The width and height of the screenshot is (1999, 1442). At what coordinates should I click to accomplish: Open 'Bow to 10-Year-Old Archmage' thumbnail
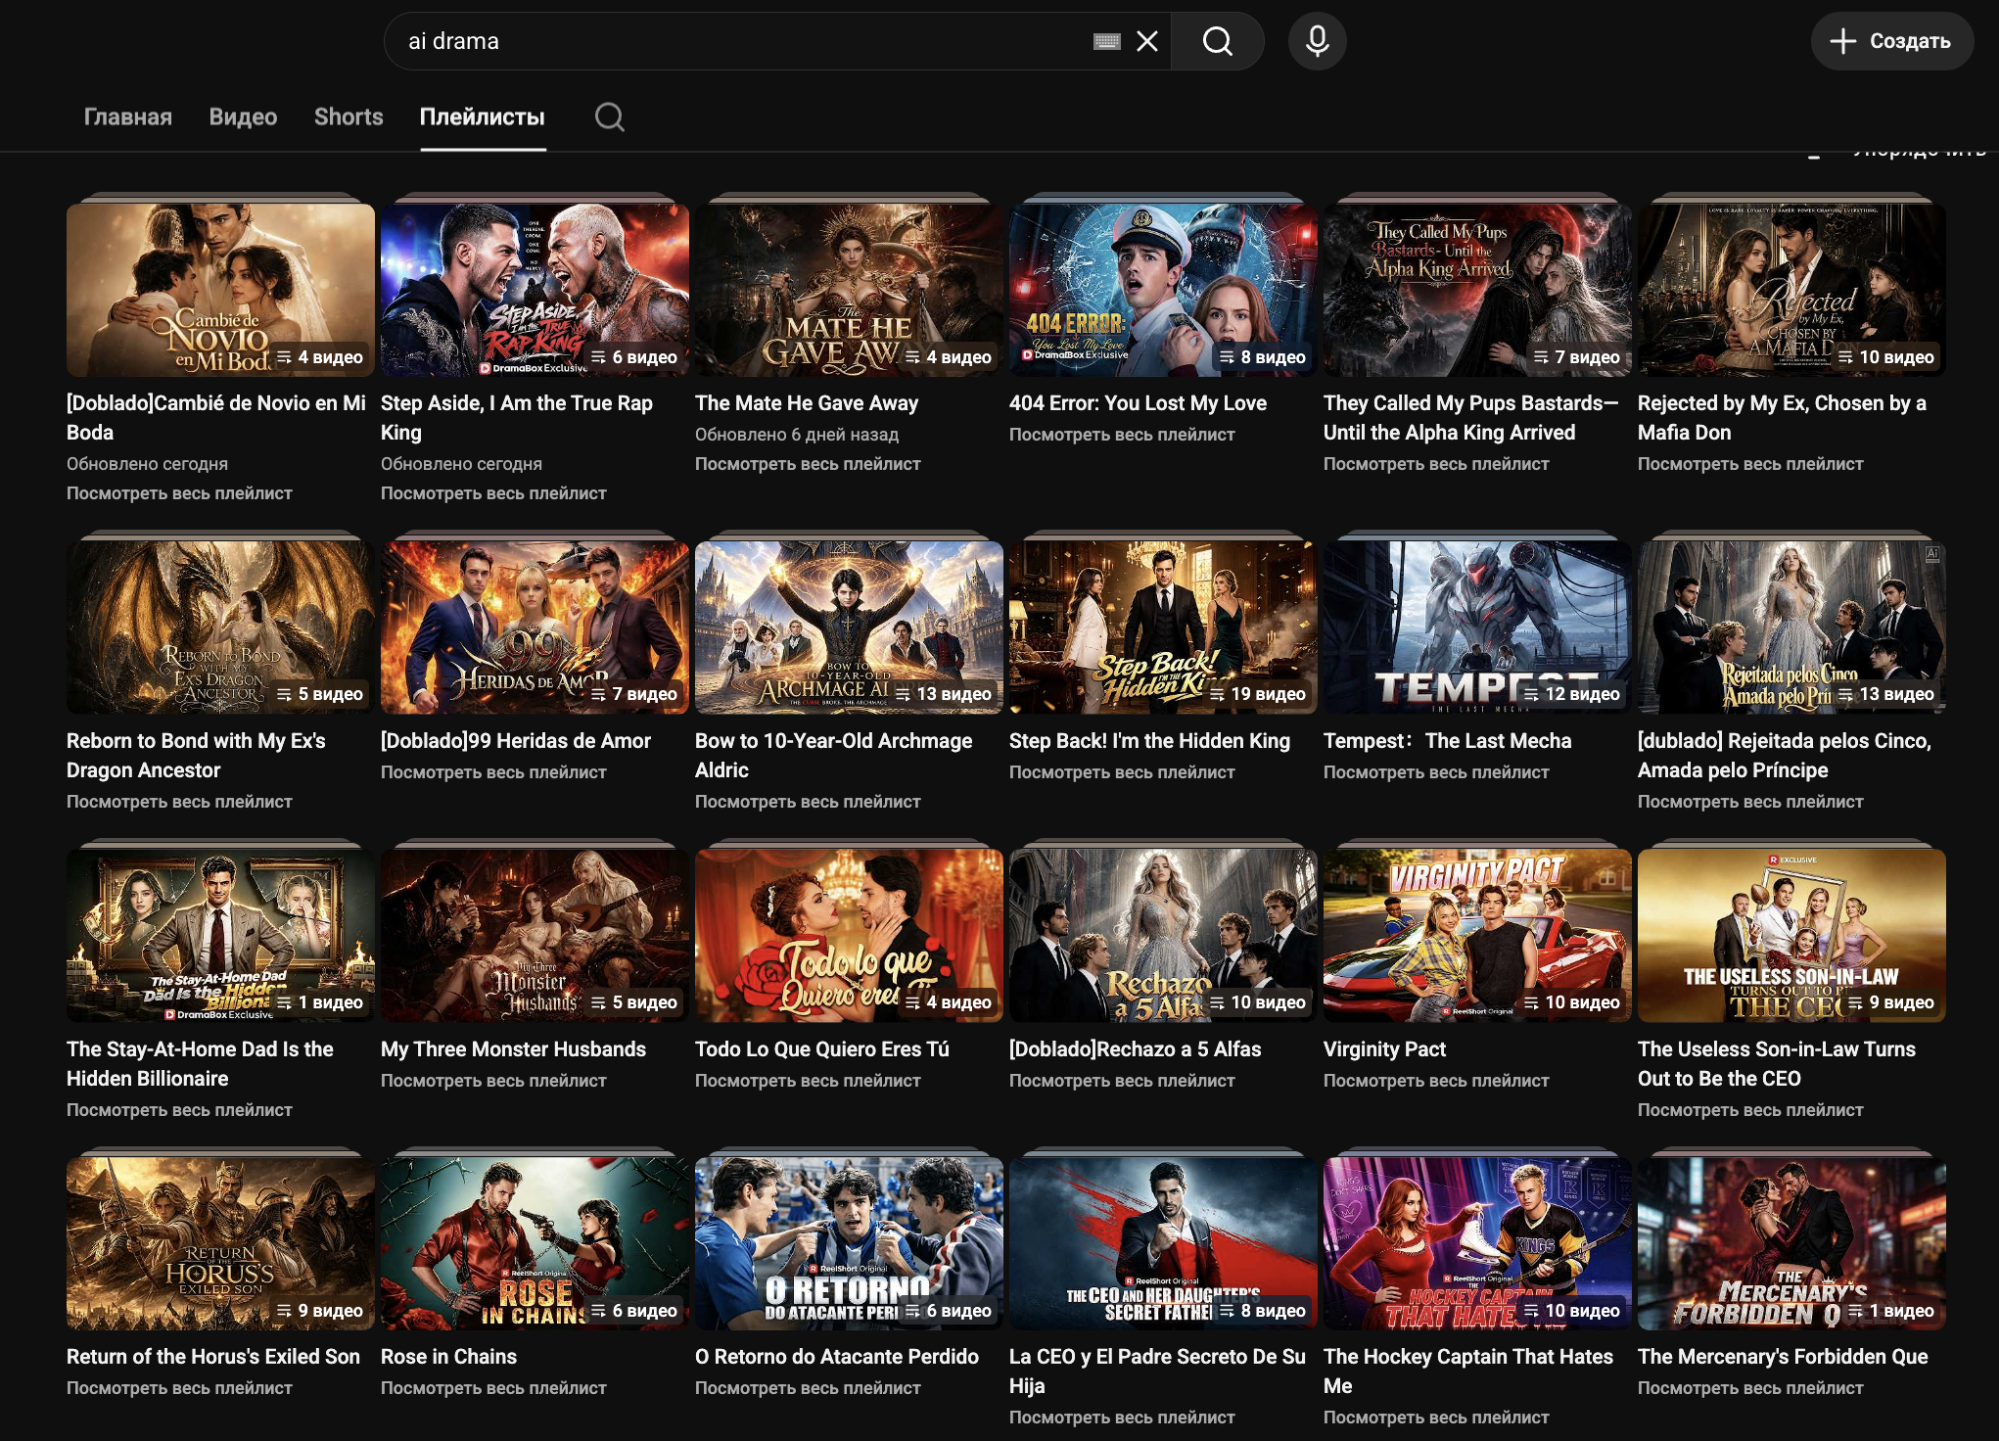click(849, 627)
